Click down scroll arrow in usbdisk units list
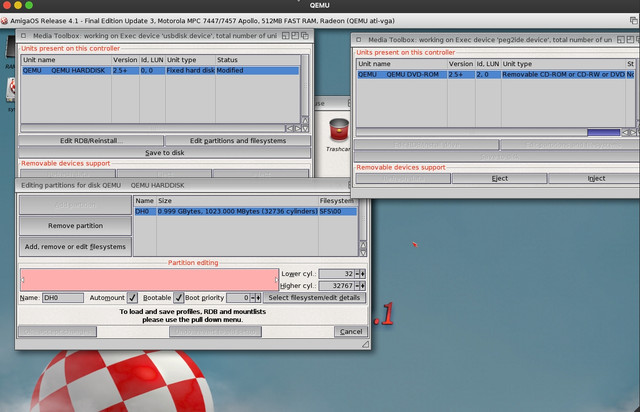The height and width of the screenshot is (412, 640). pos(305,128)
